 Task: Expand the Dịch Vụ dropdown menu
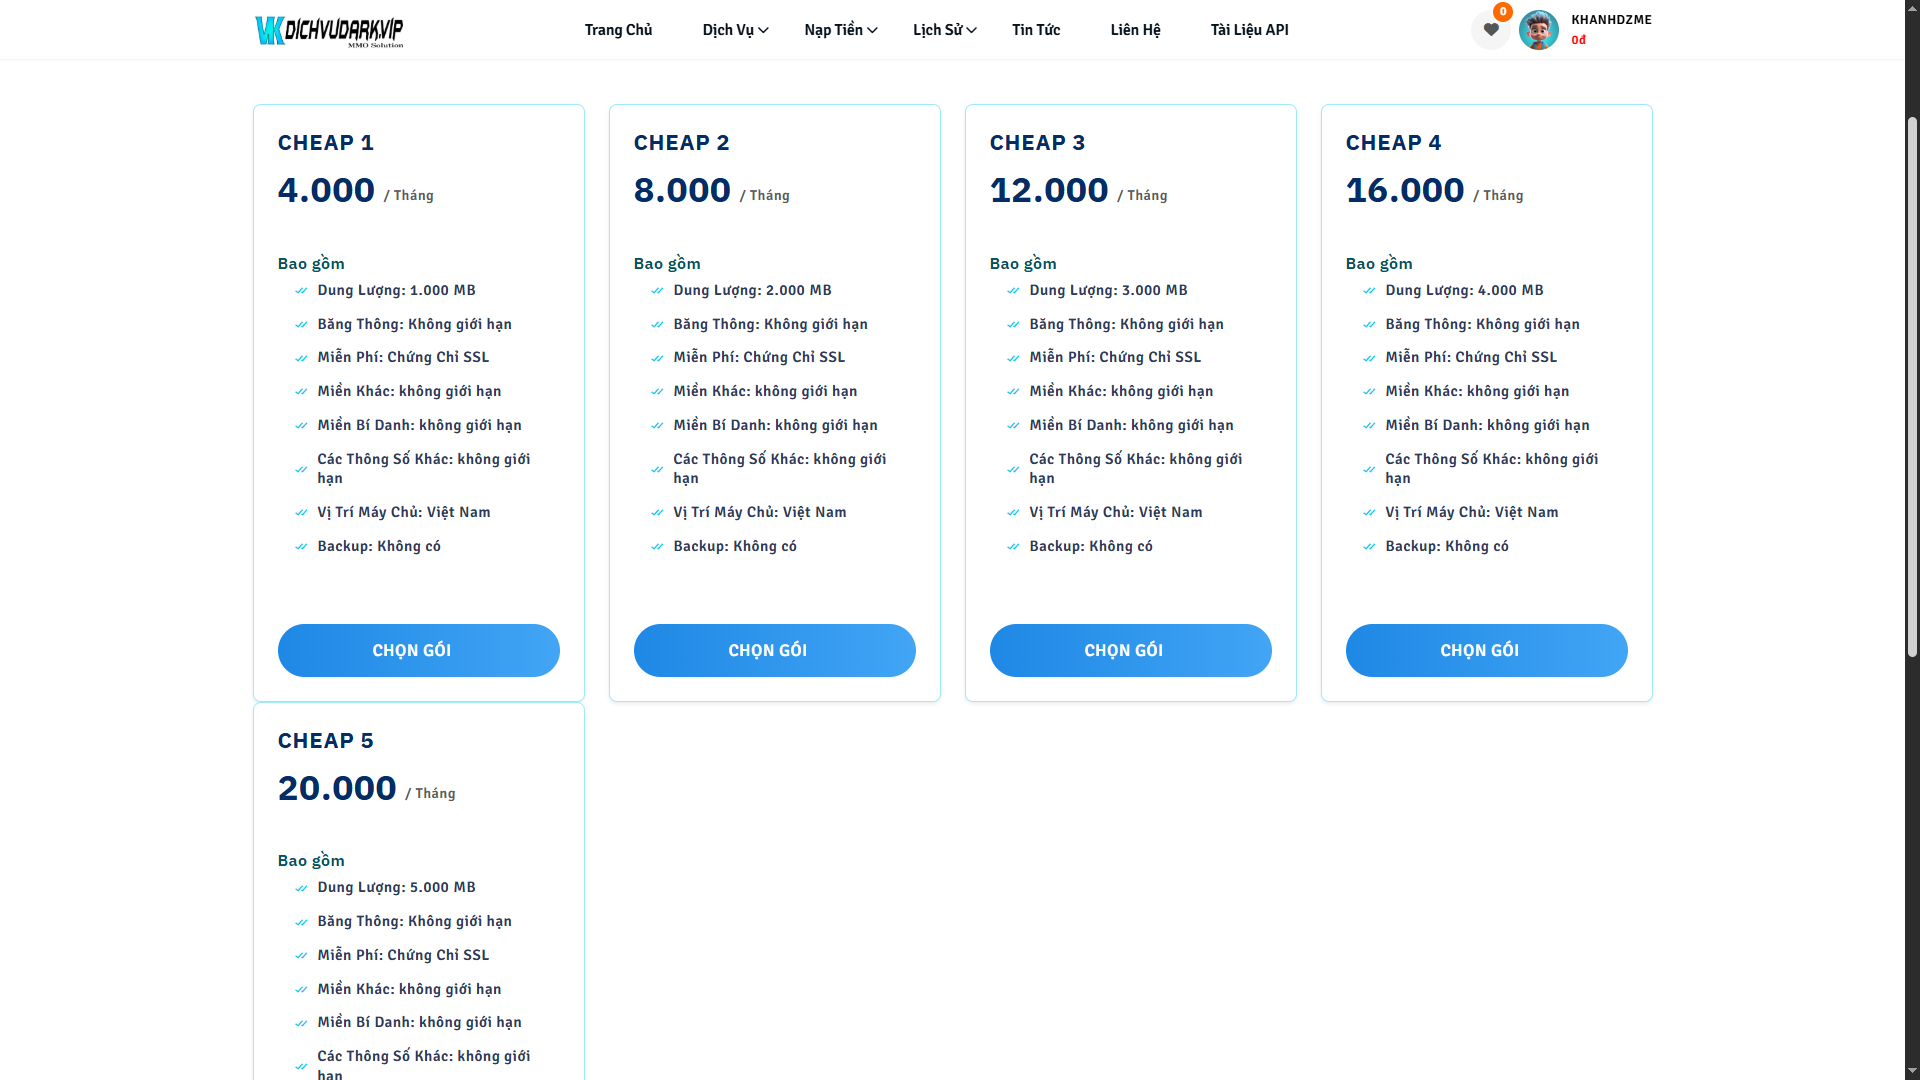(735, 30)
